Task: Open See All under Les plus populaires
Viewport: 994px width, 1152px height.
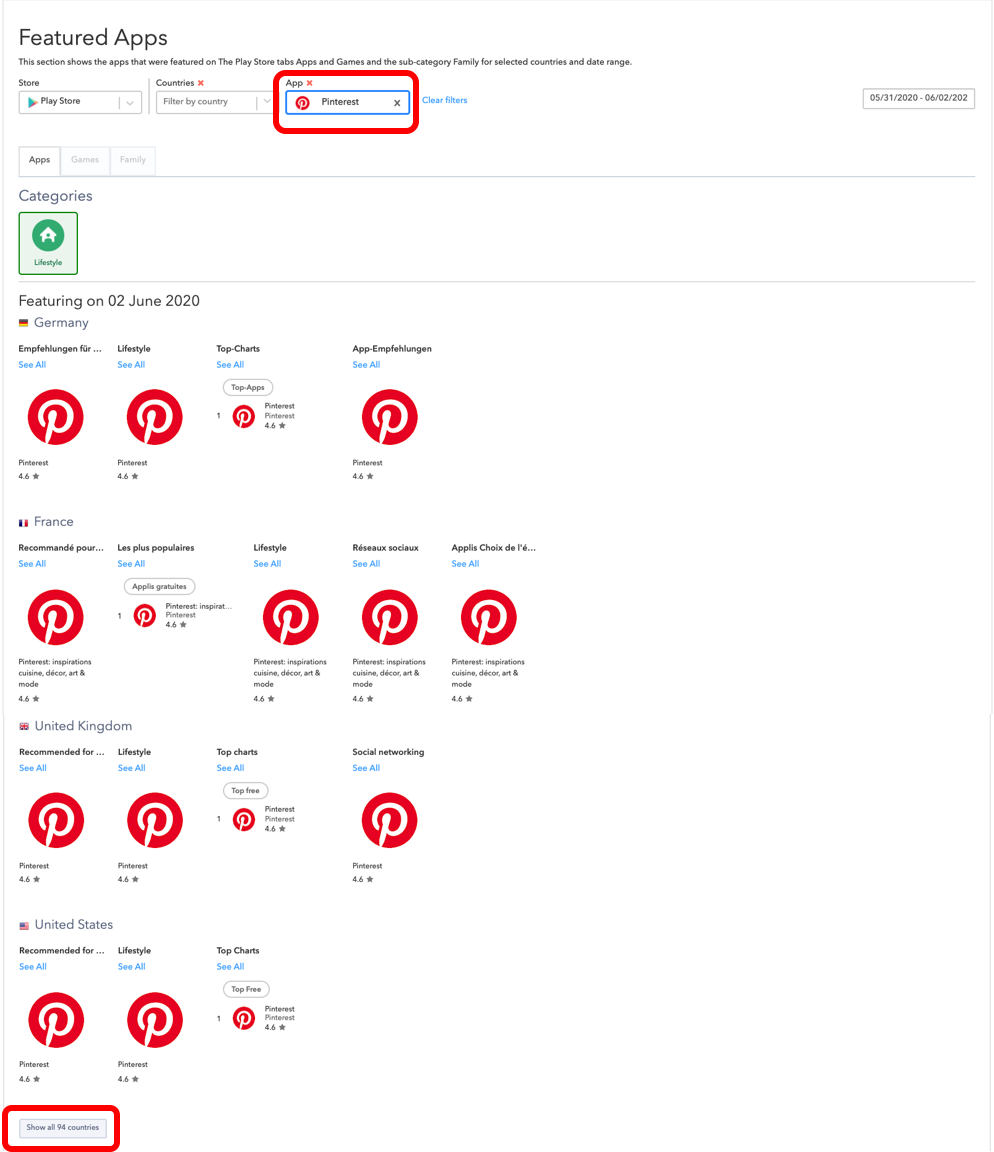Action: (131, 564)
